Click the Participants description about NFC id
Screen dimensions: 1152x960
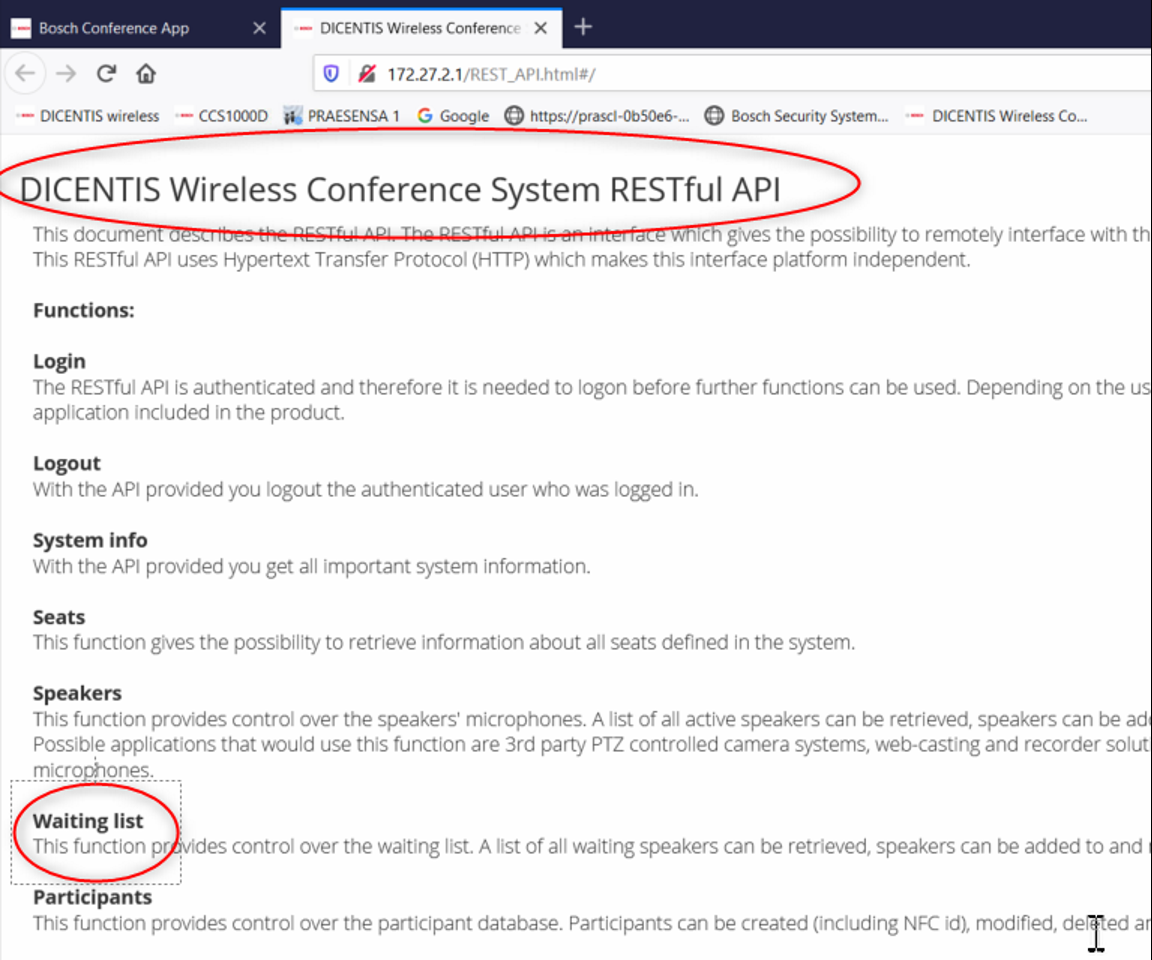point(592,923)
